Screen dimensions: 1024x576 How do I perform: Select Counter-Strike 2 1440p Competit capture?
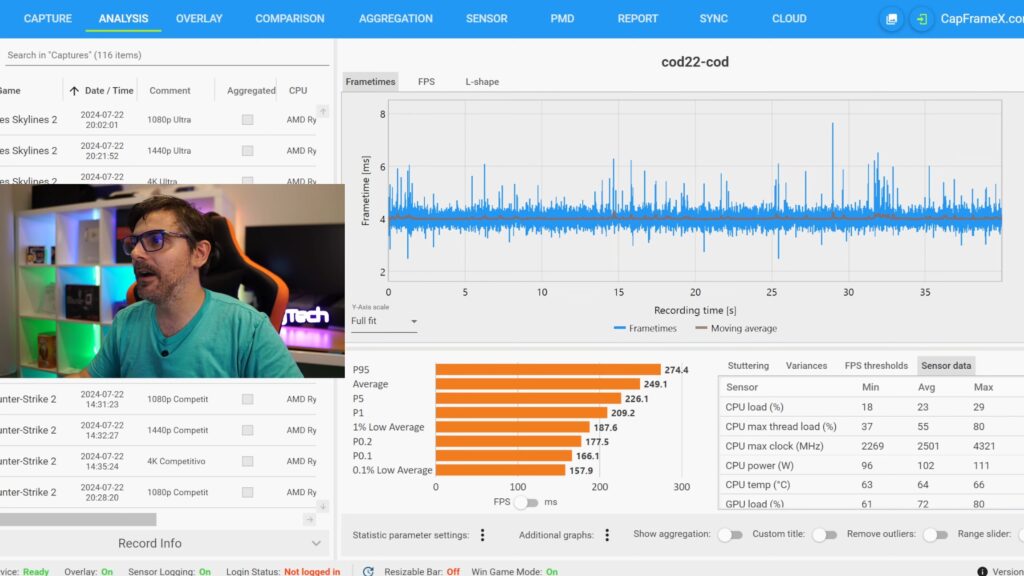point(159,430)
